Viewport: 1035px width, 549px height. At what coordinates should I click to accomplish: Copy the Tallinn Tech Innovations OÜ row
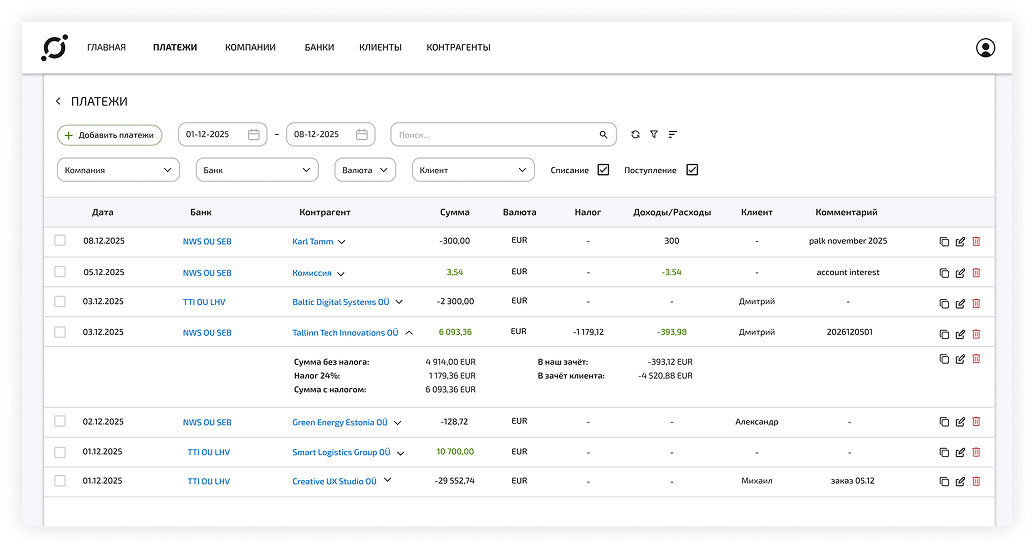point(944,334)
